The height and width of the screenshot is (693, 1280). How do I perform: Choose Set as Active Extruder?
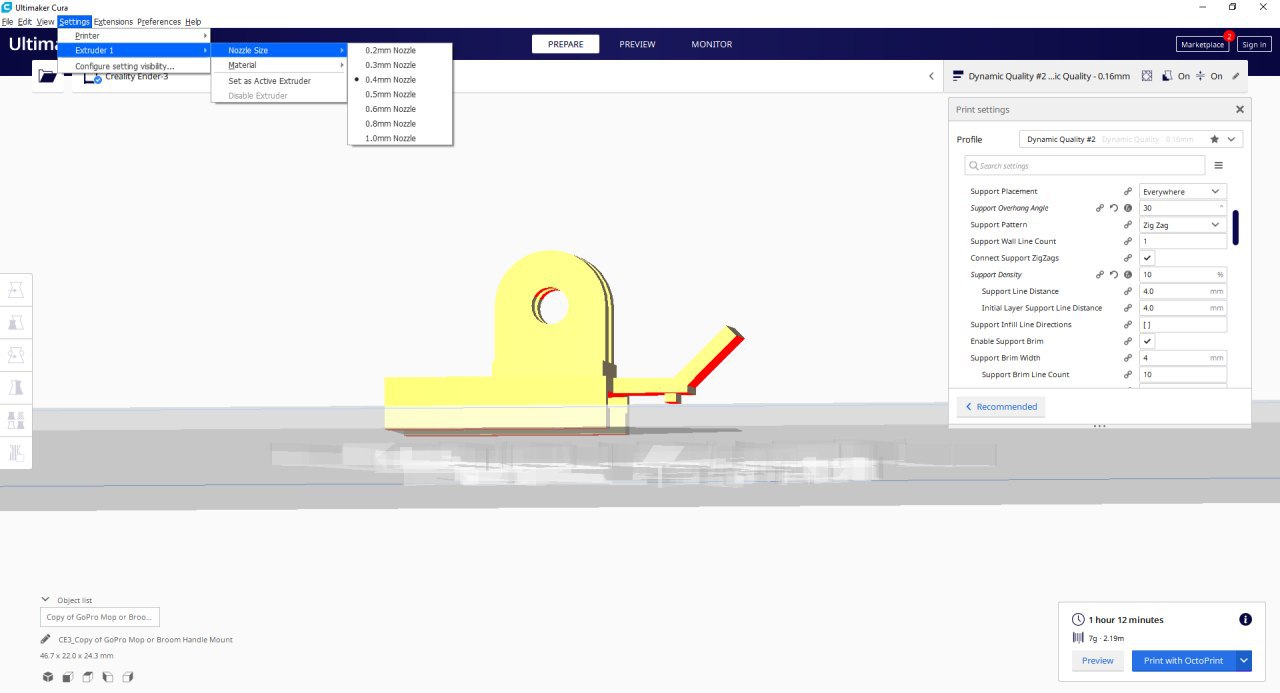[279, 81]
